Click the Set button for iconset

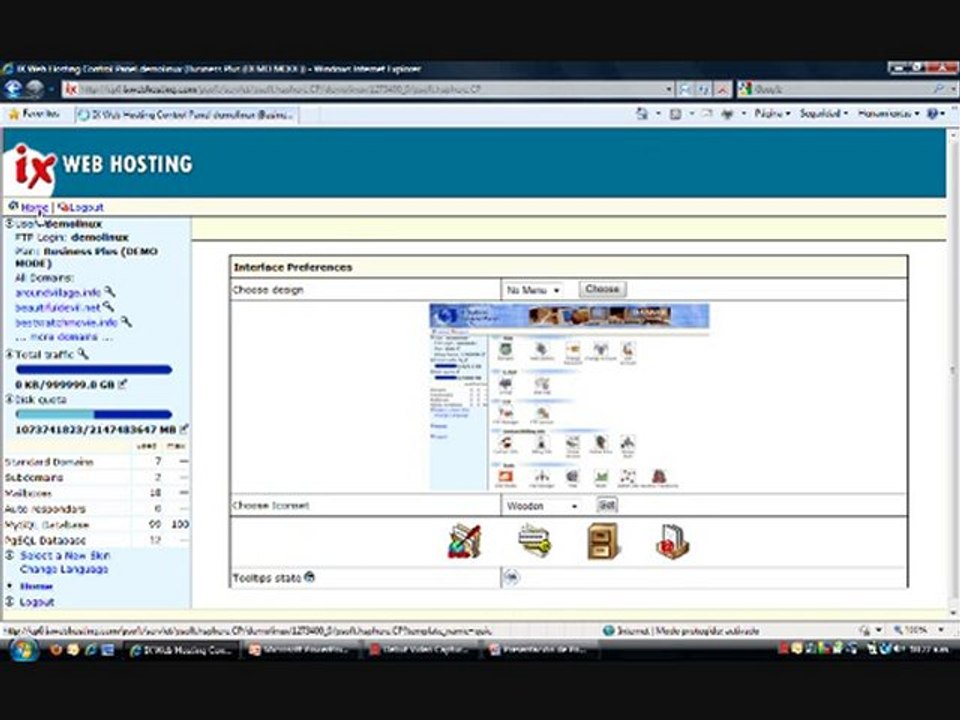(x=607, y=505)
